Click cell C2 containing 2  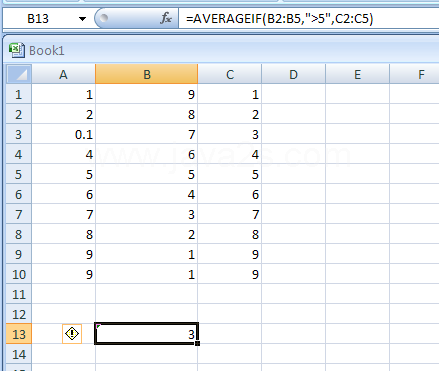pos(230,114)
